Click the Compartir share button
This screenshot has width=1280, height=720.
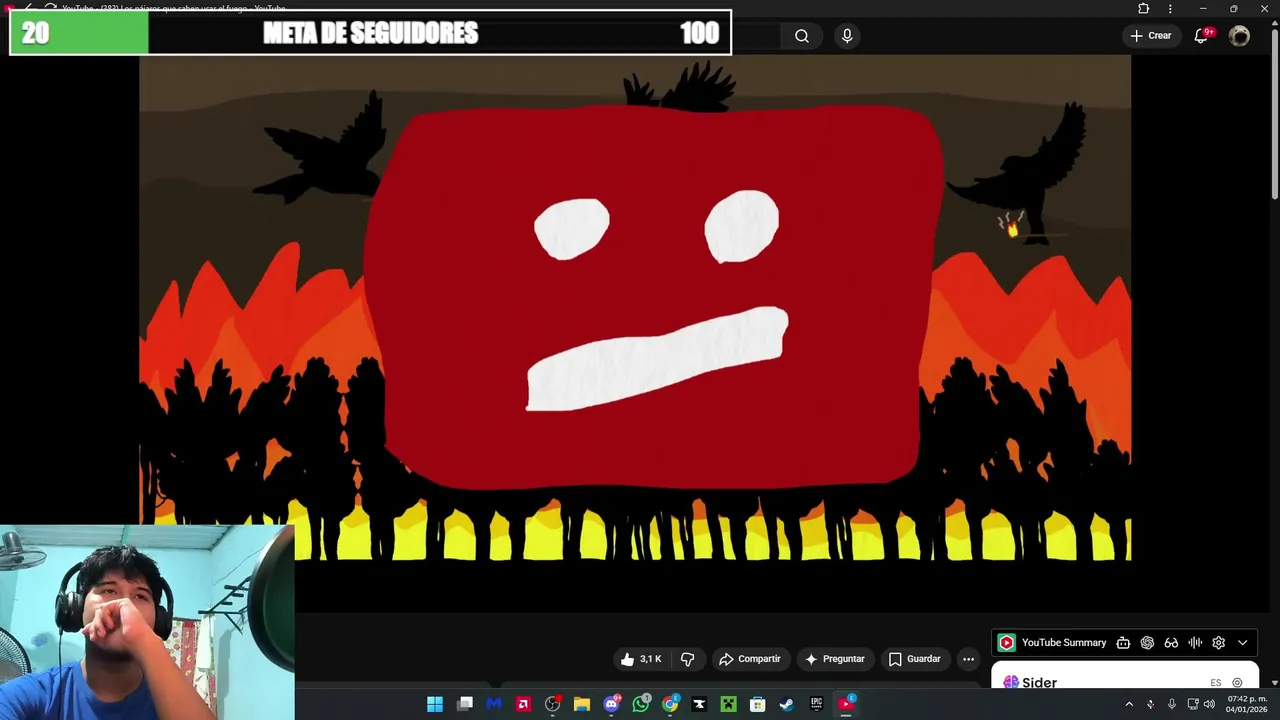(x=750, y=659)
